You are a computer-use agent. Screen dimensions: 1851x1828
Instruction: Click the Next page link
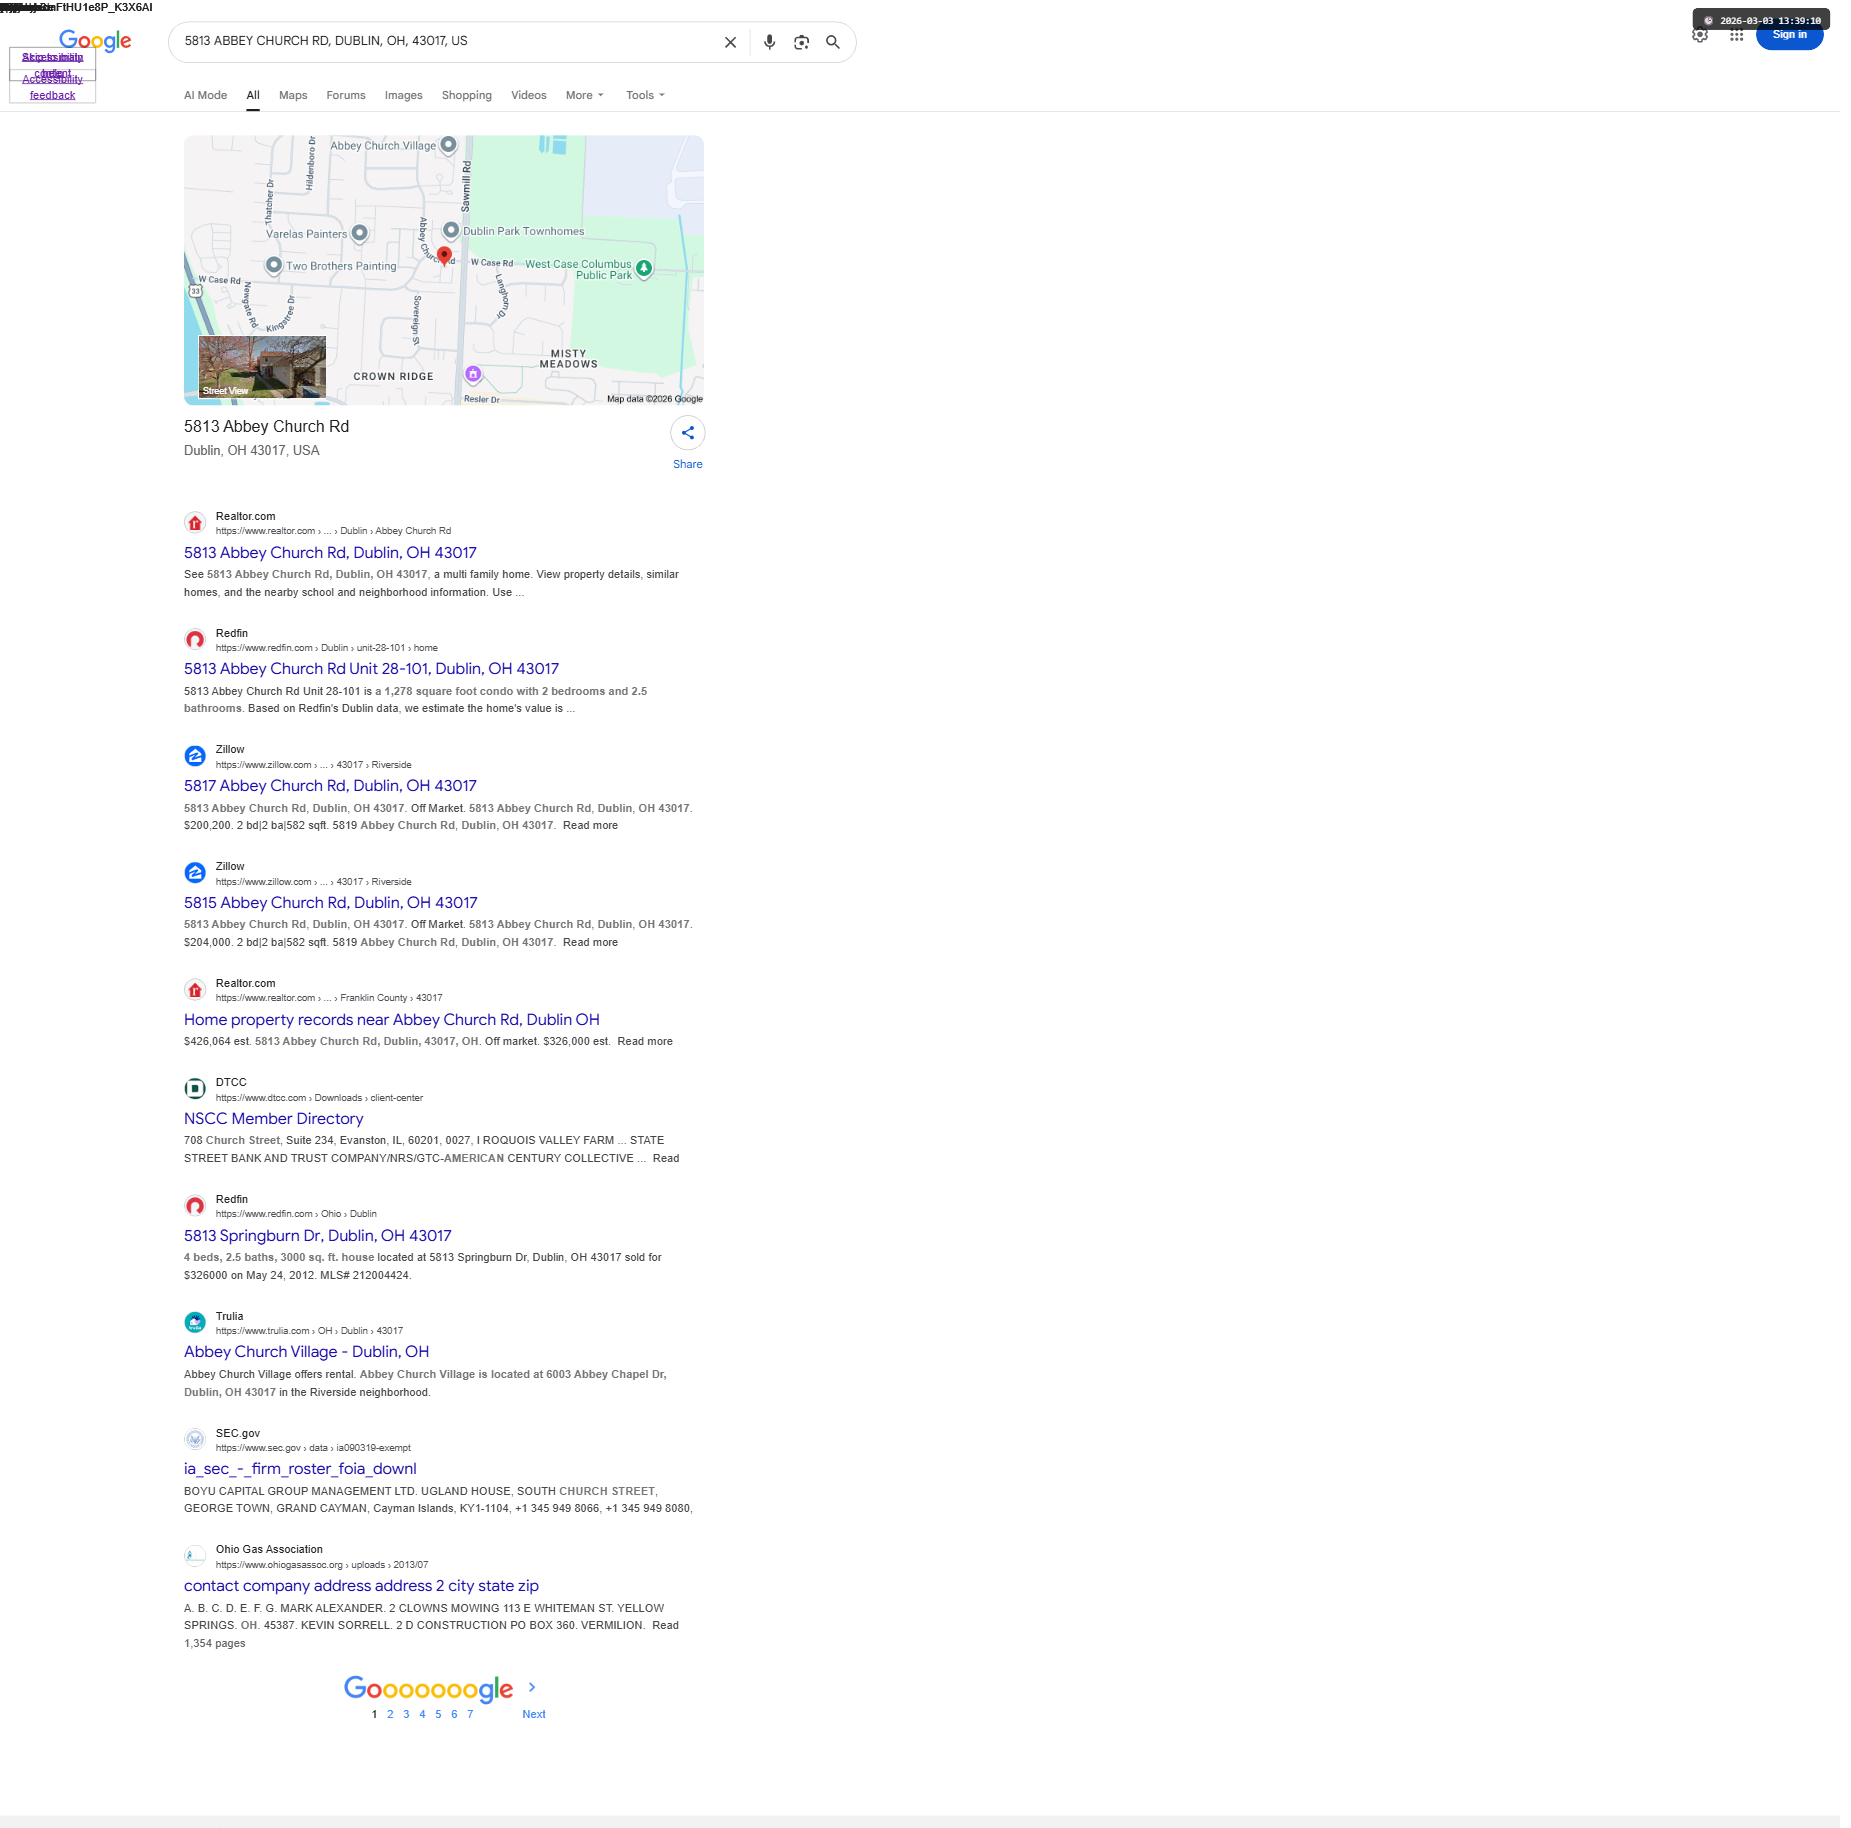(534, 1714)
